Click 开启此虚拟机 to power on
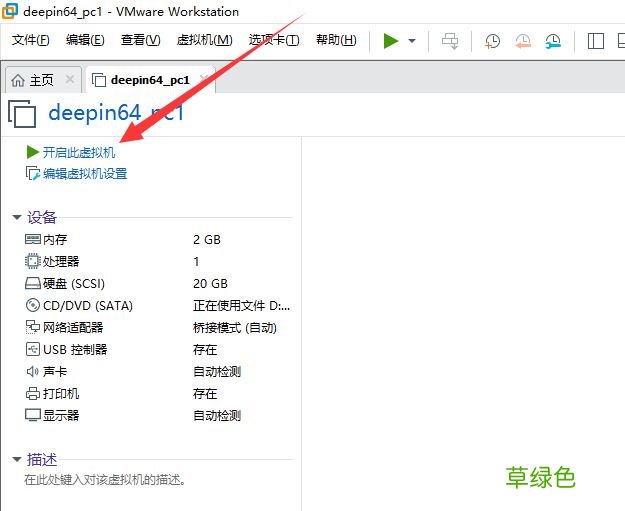The width and height of the screenshot is (625, 511). tap(79, 152)
